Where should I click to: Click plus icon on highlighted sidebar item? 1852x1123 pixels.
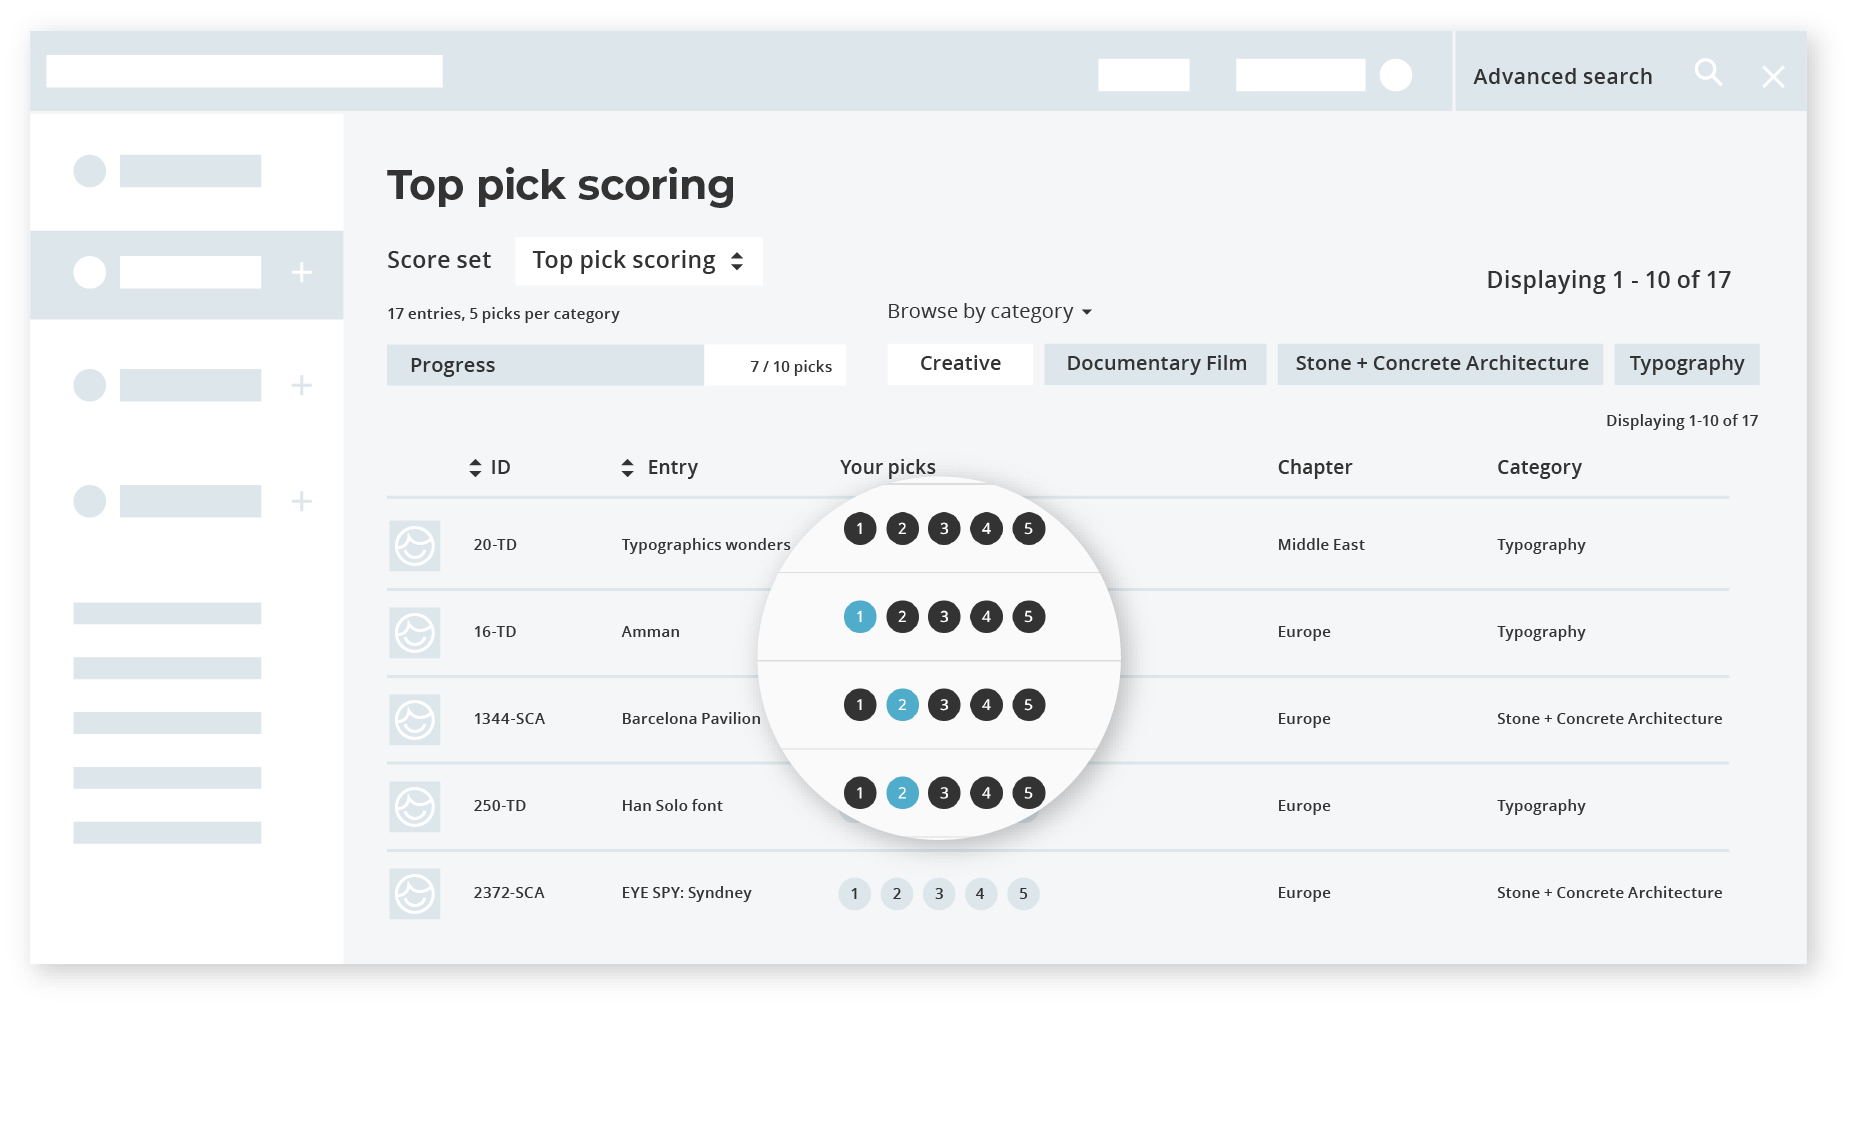pyautogui.click(x=301, y=273)
